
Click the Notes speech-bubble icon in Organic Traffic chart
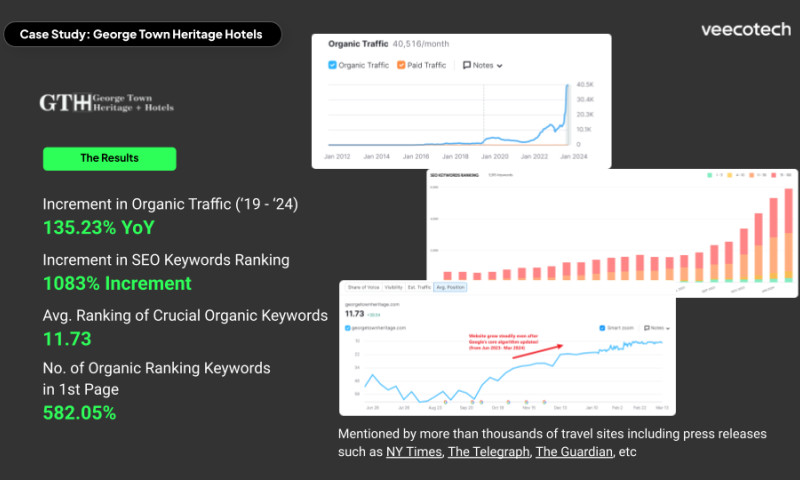tap(468, 65)
